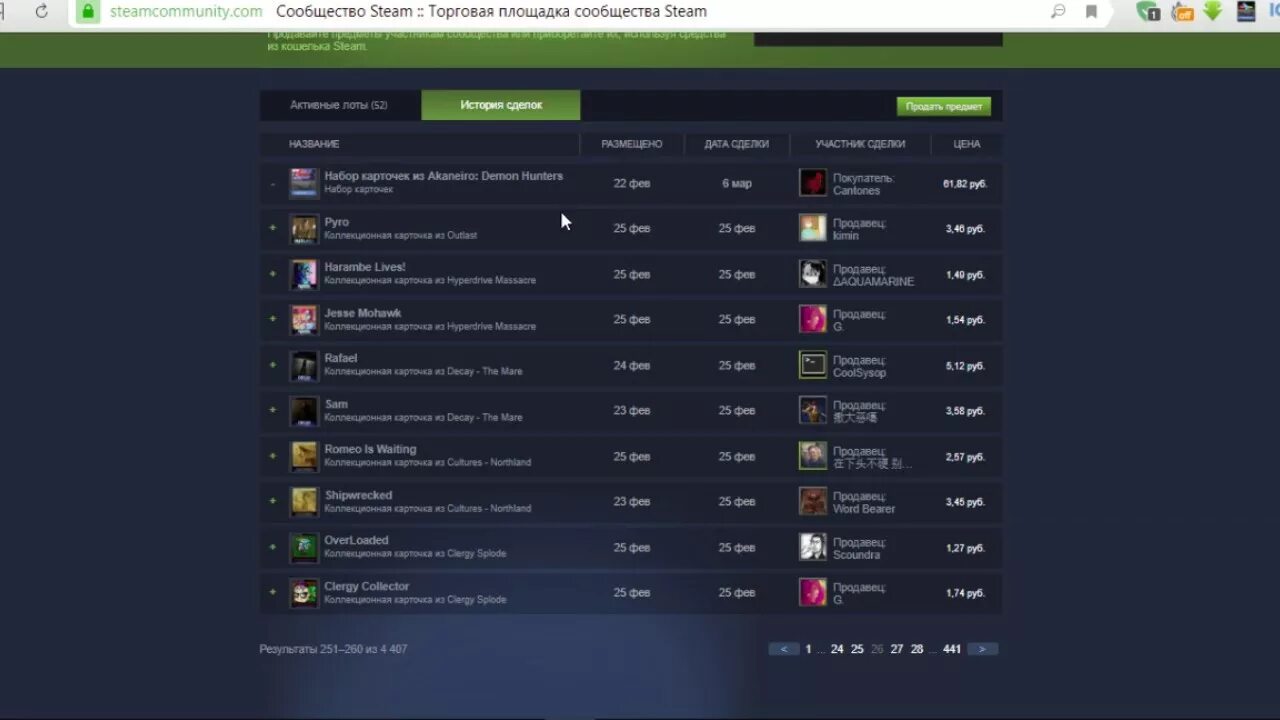This screenshot has width=1280, height=720.
Task: Select the История сделок tab
Action: (x=501, y=105)
